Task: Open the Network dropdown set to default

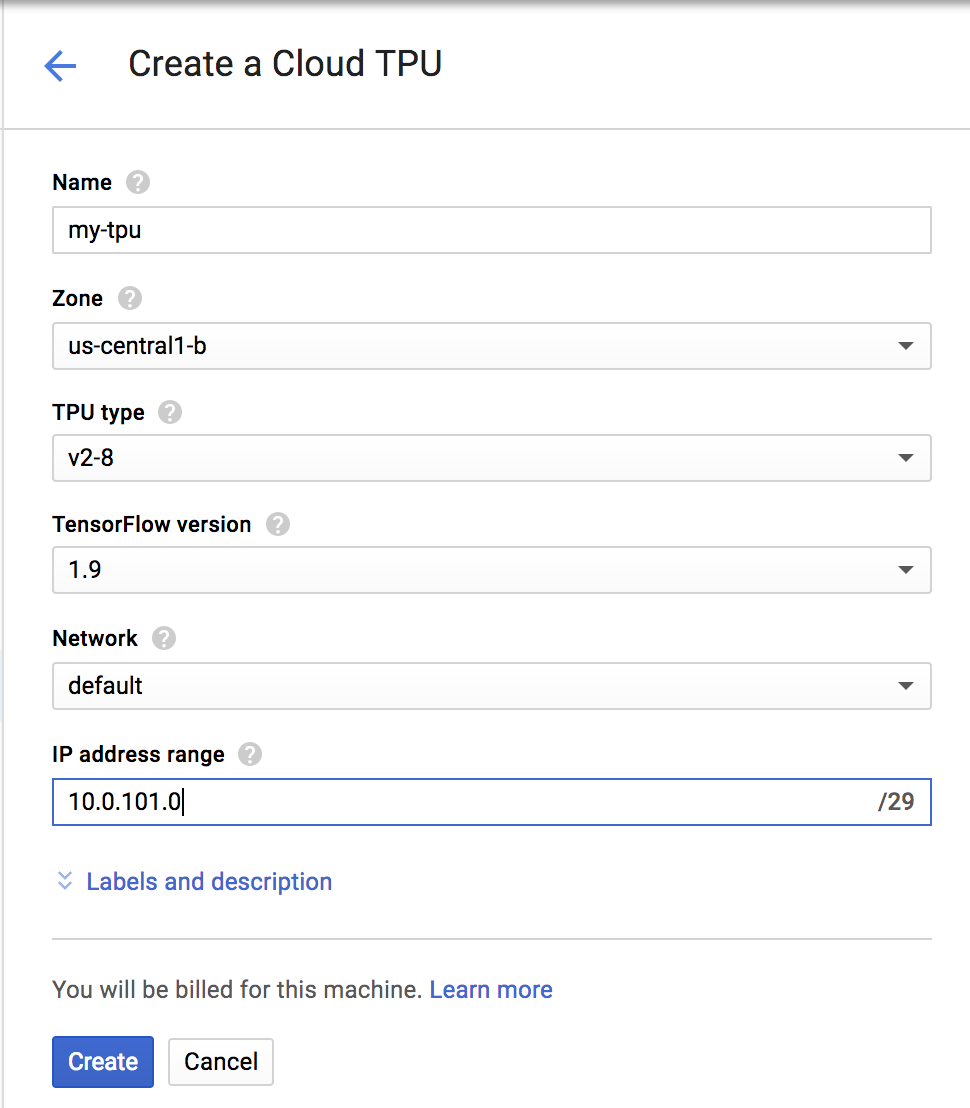Action: [x=491, y=686]
